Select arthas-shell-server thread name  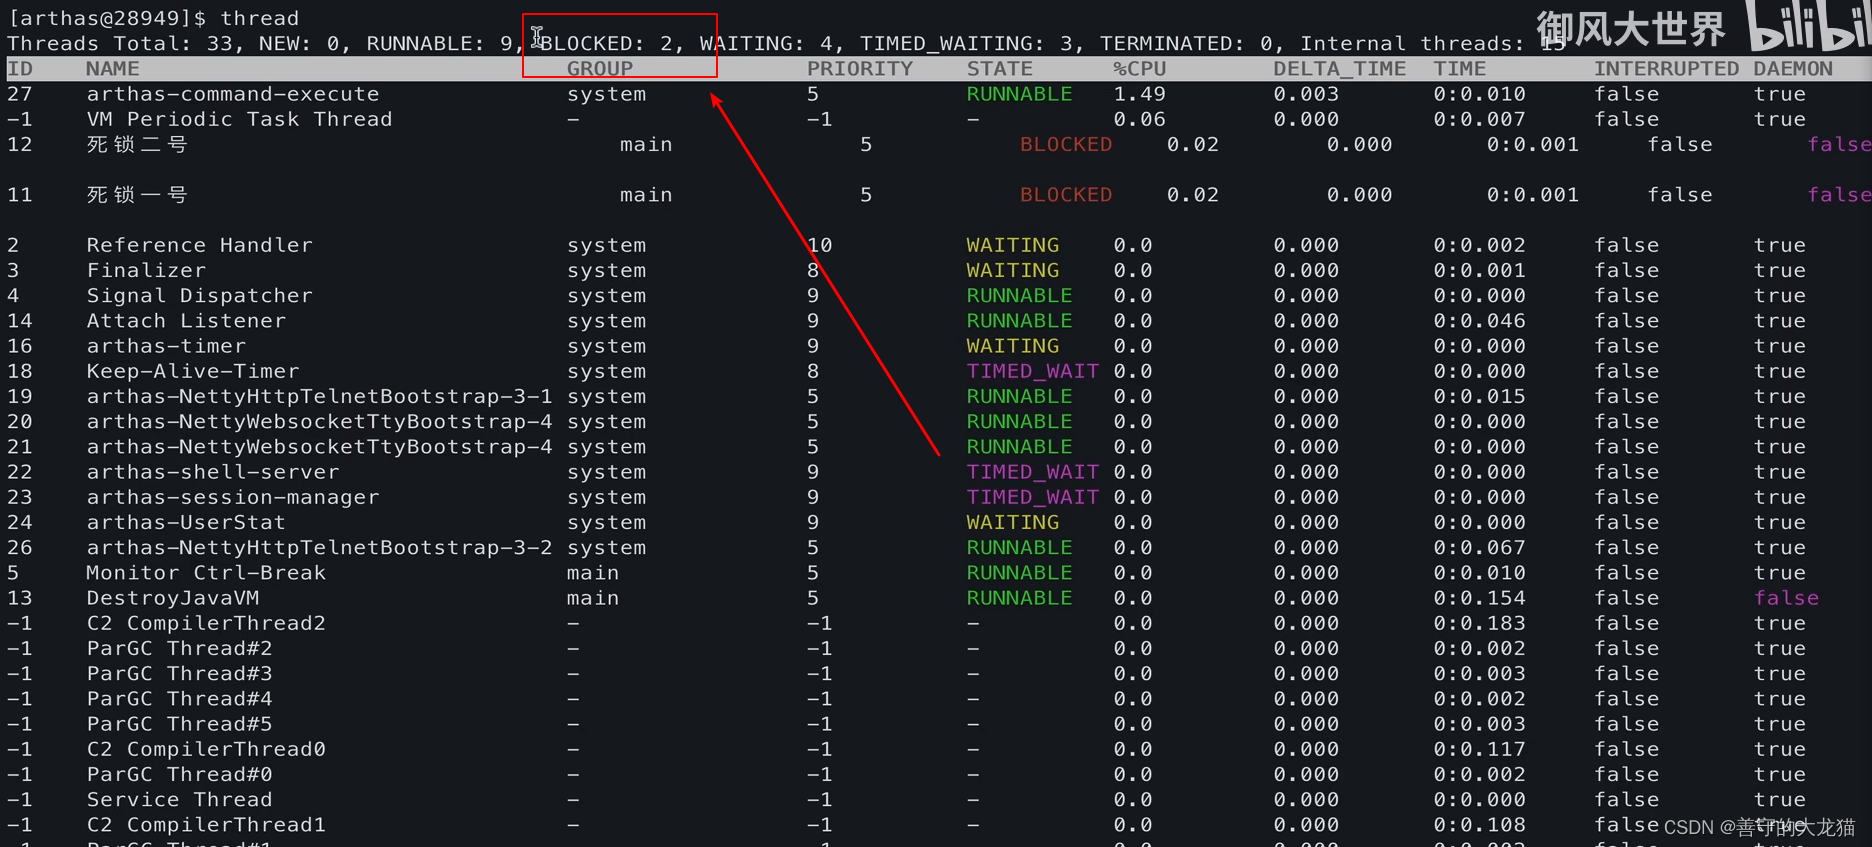click(x=213, y=472)
